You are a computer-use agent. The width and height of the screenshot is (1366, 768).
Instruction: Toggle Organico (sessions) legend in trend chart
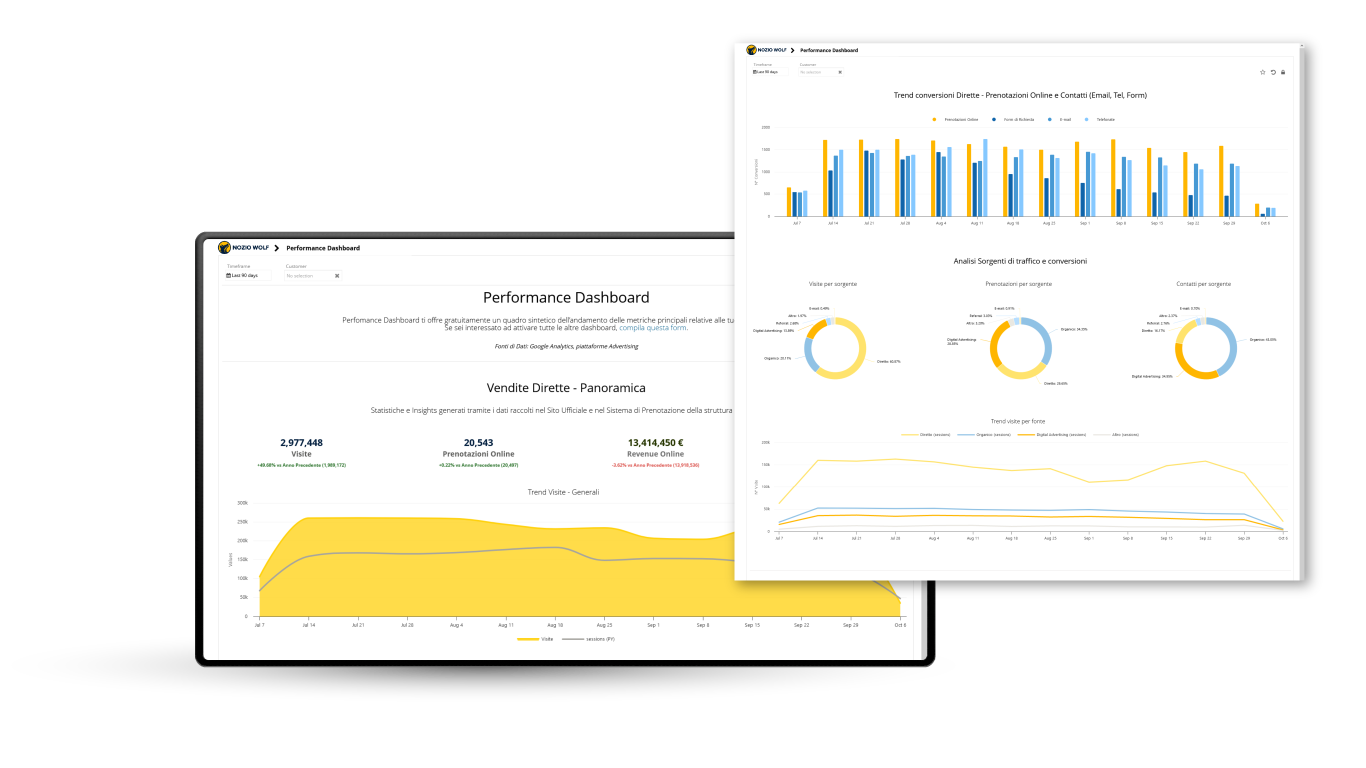[984, 435]
